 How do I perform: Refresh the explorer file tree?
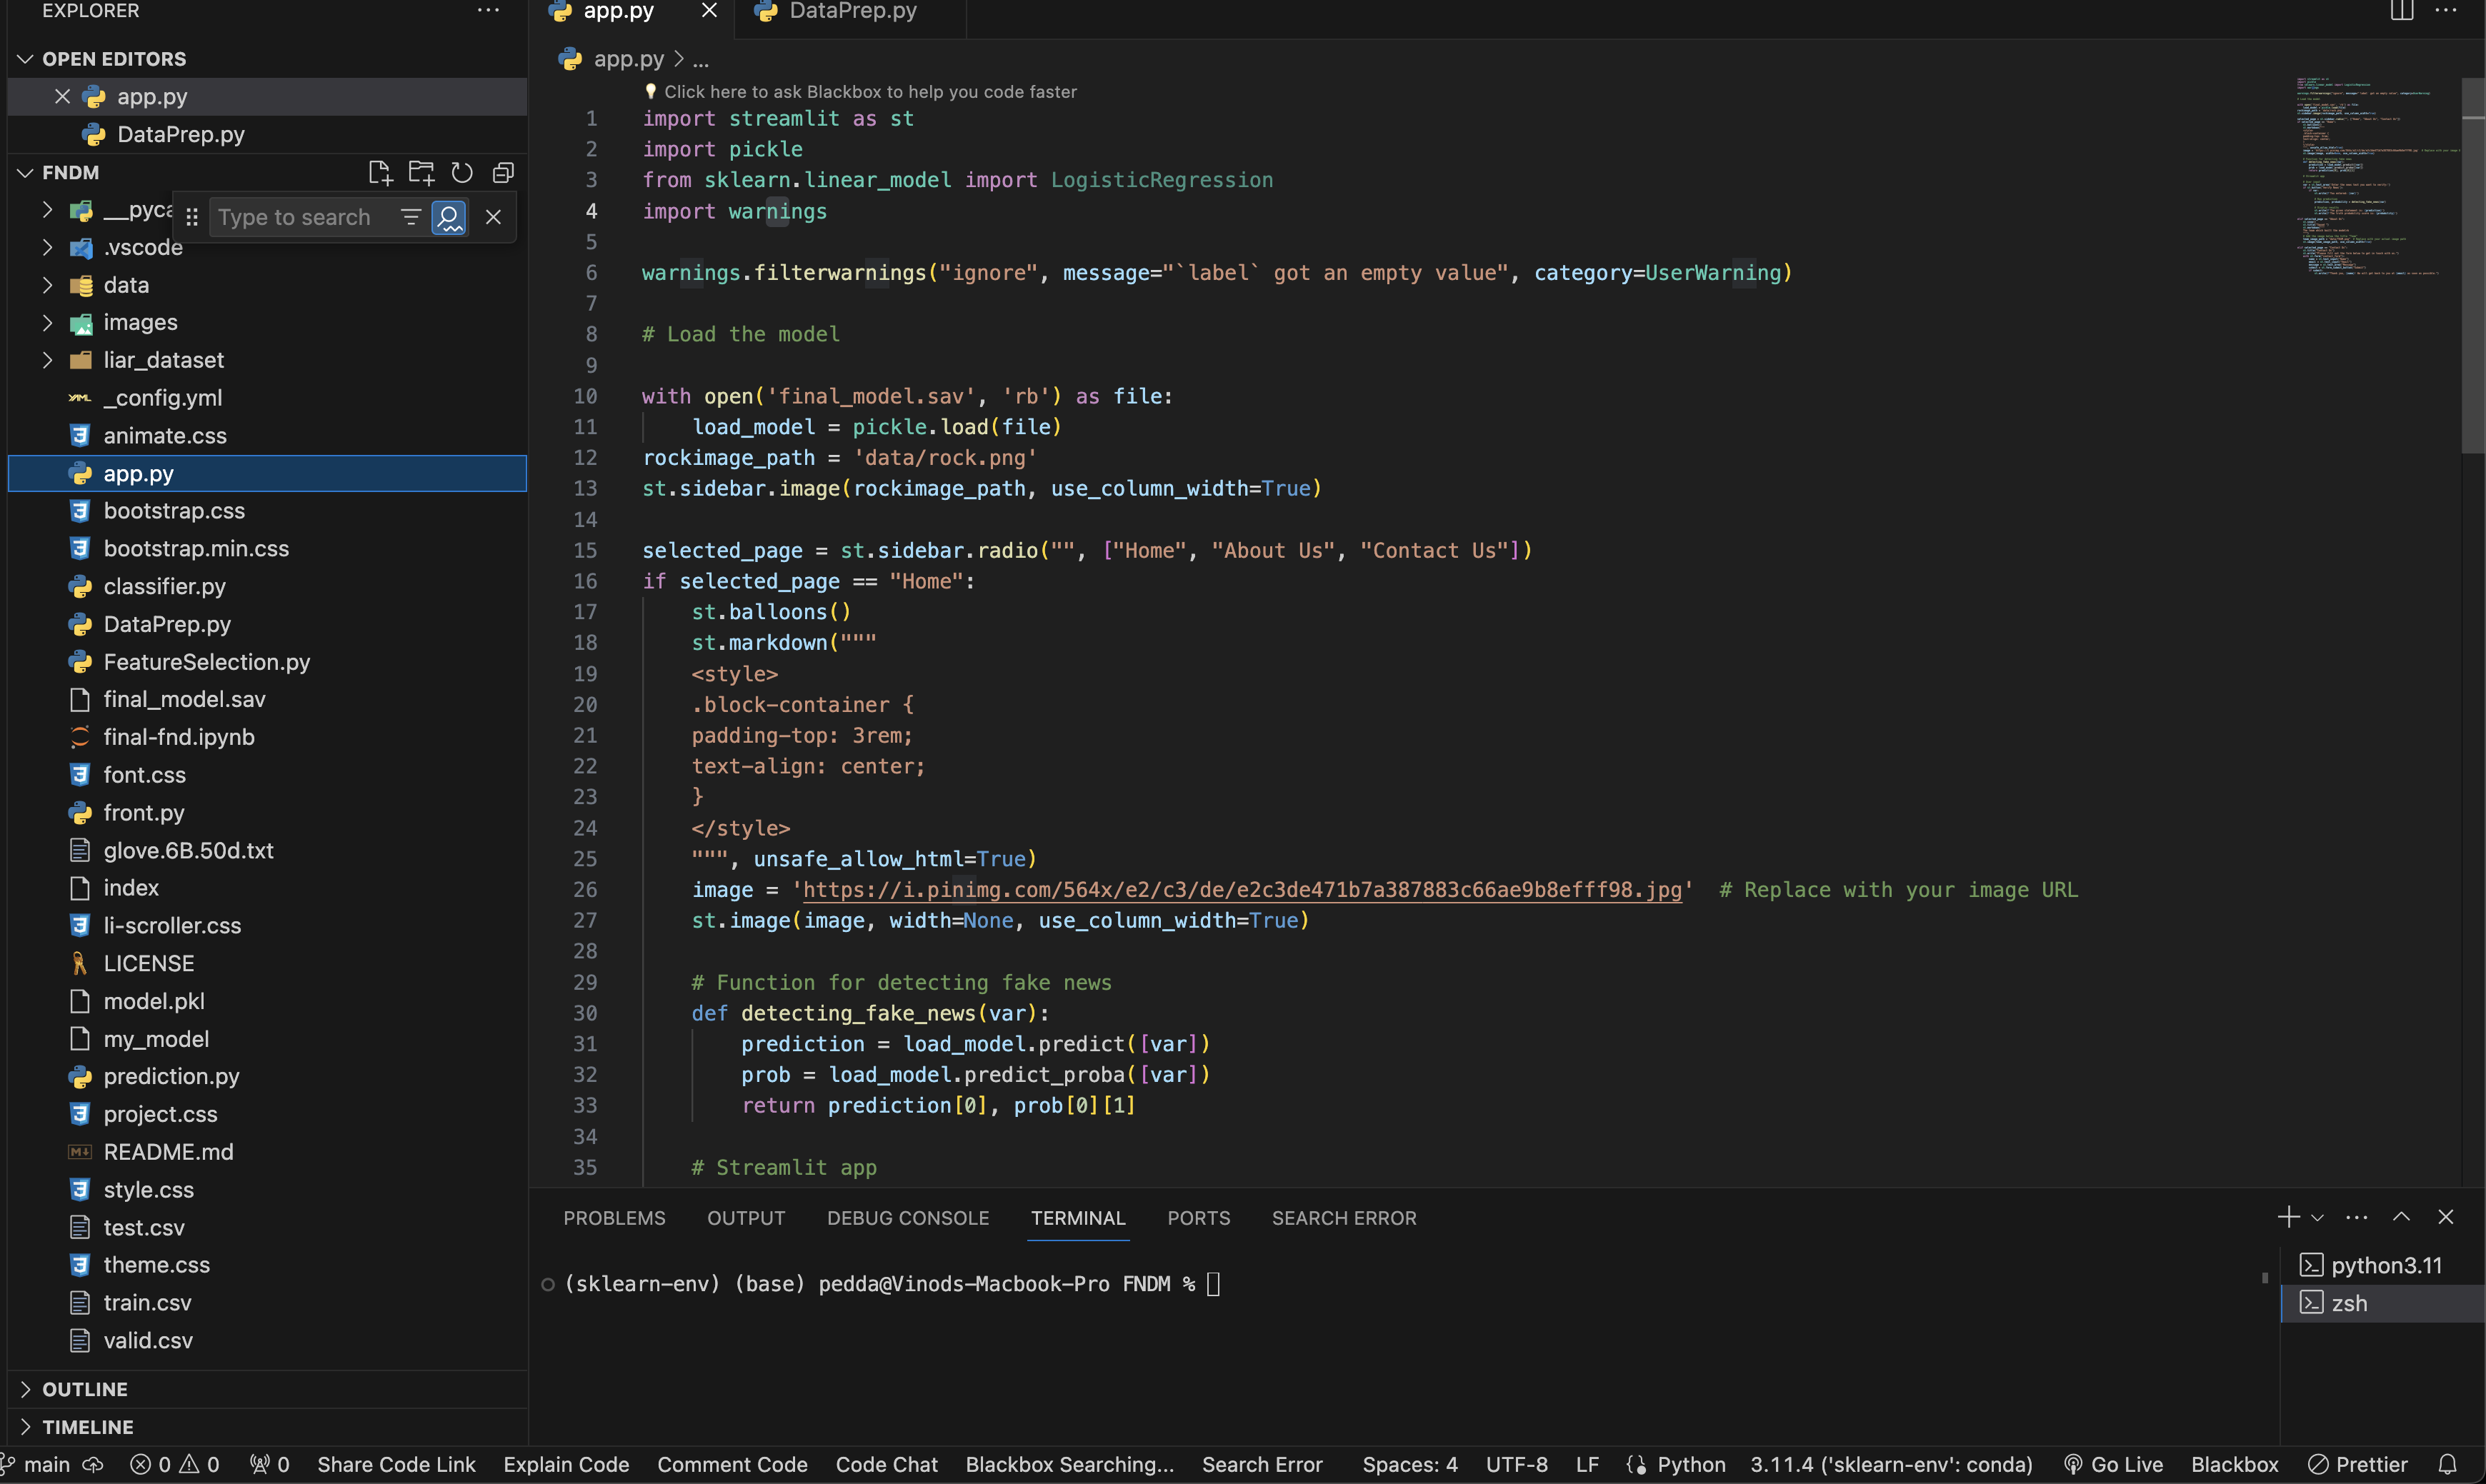(x=462, y=173)
